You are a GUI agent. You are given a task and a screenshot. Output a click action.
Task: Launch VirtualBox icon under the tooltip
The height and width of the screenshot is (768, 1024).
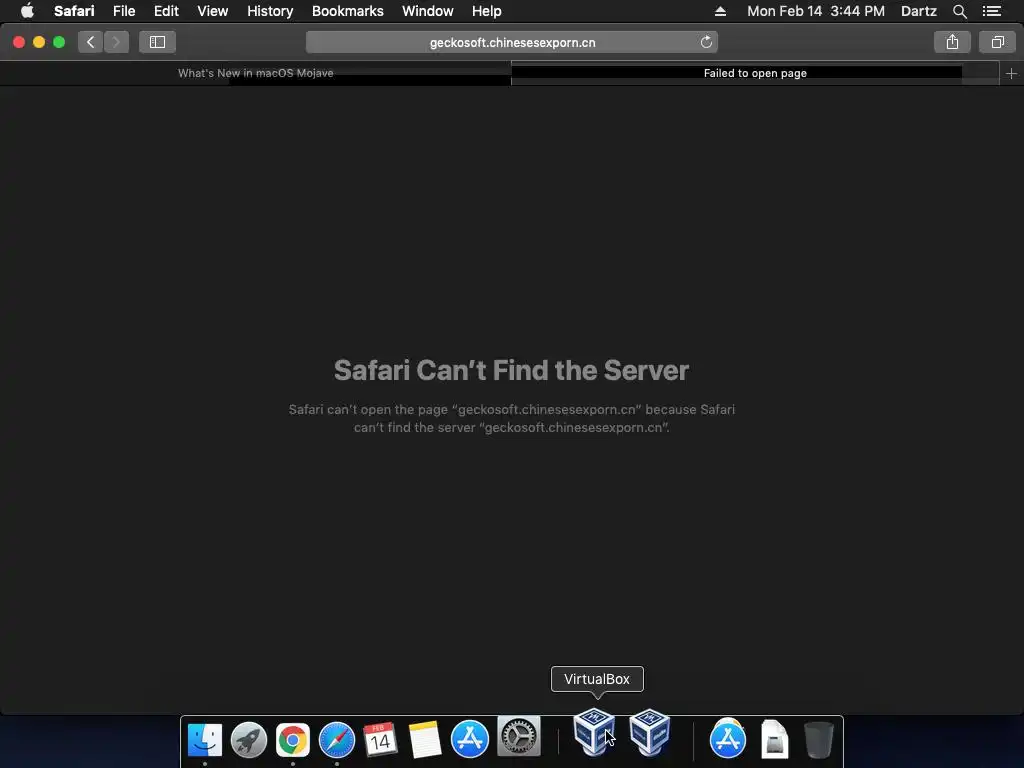(594, 731)
